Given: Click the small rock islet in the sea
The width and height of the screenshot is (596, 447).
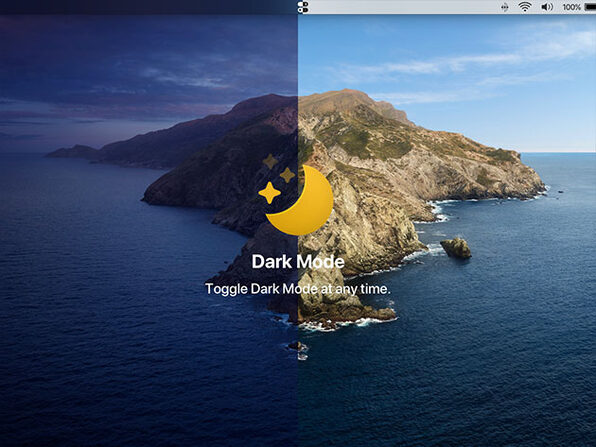Looking at the screenshot, I should click(456, 248).
